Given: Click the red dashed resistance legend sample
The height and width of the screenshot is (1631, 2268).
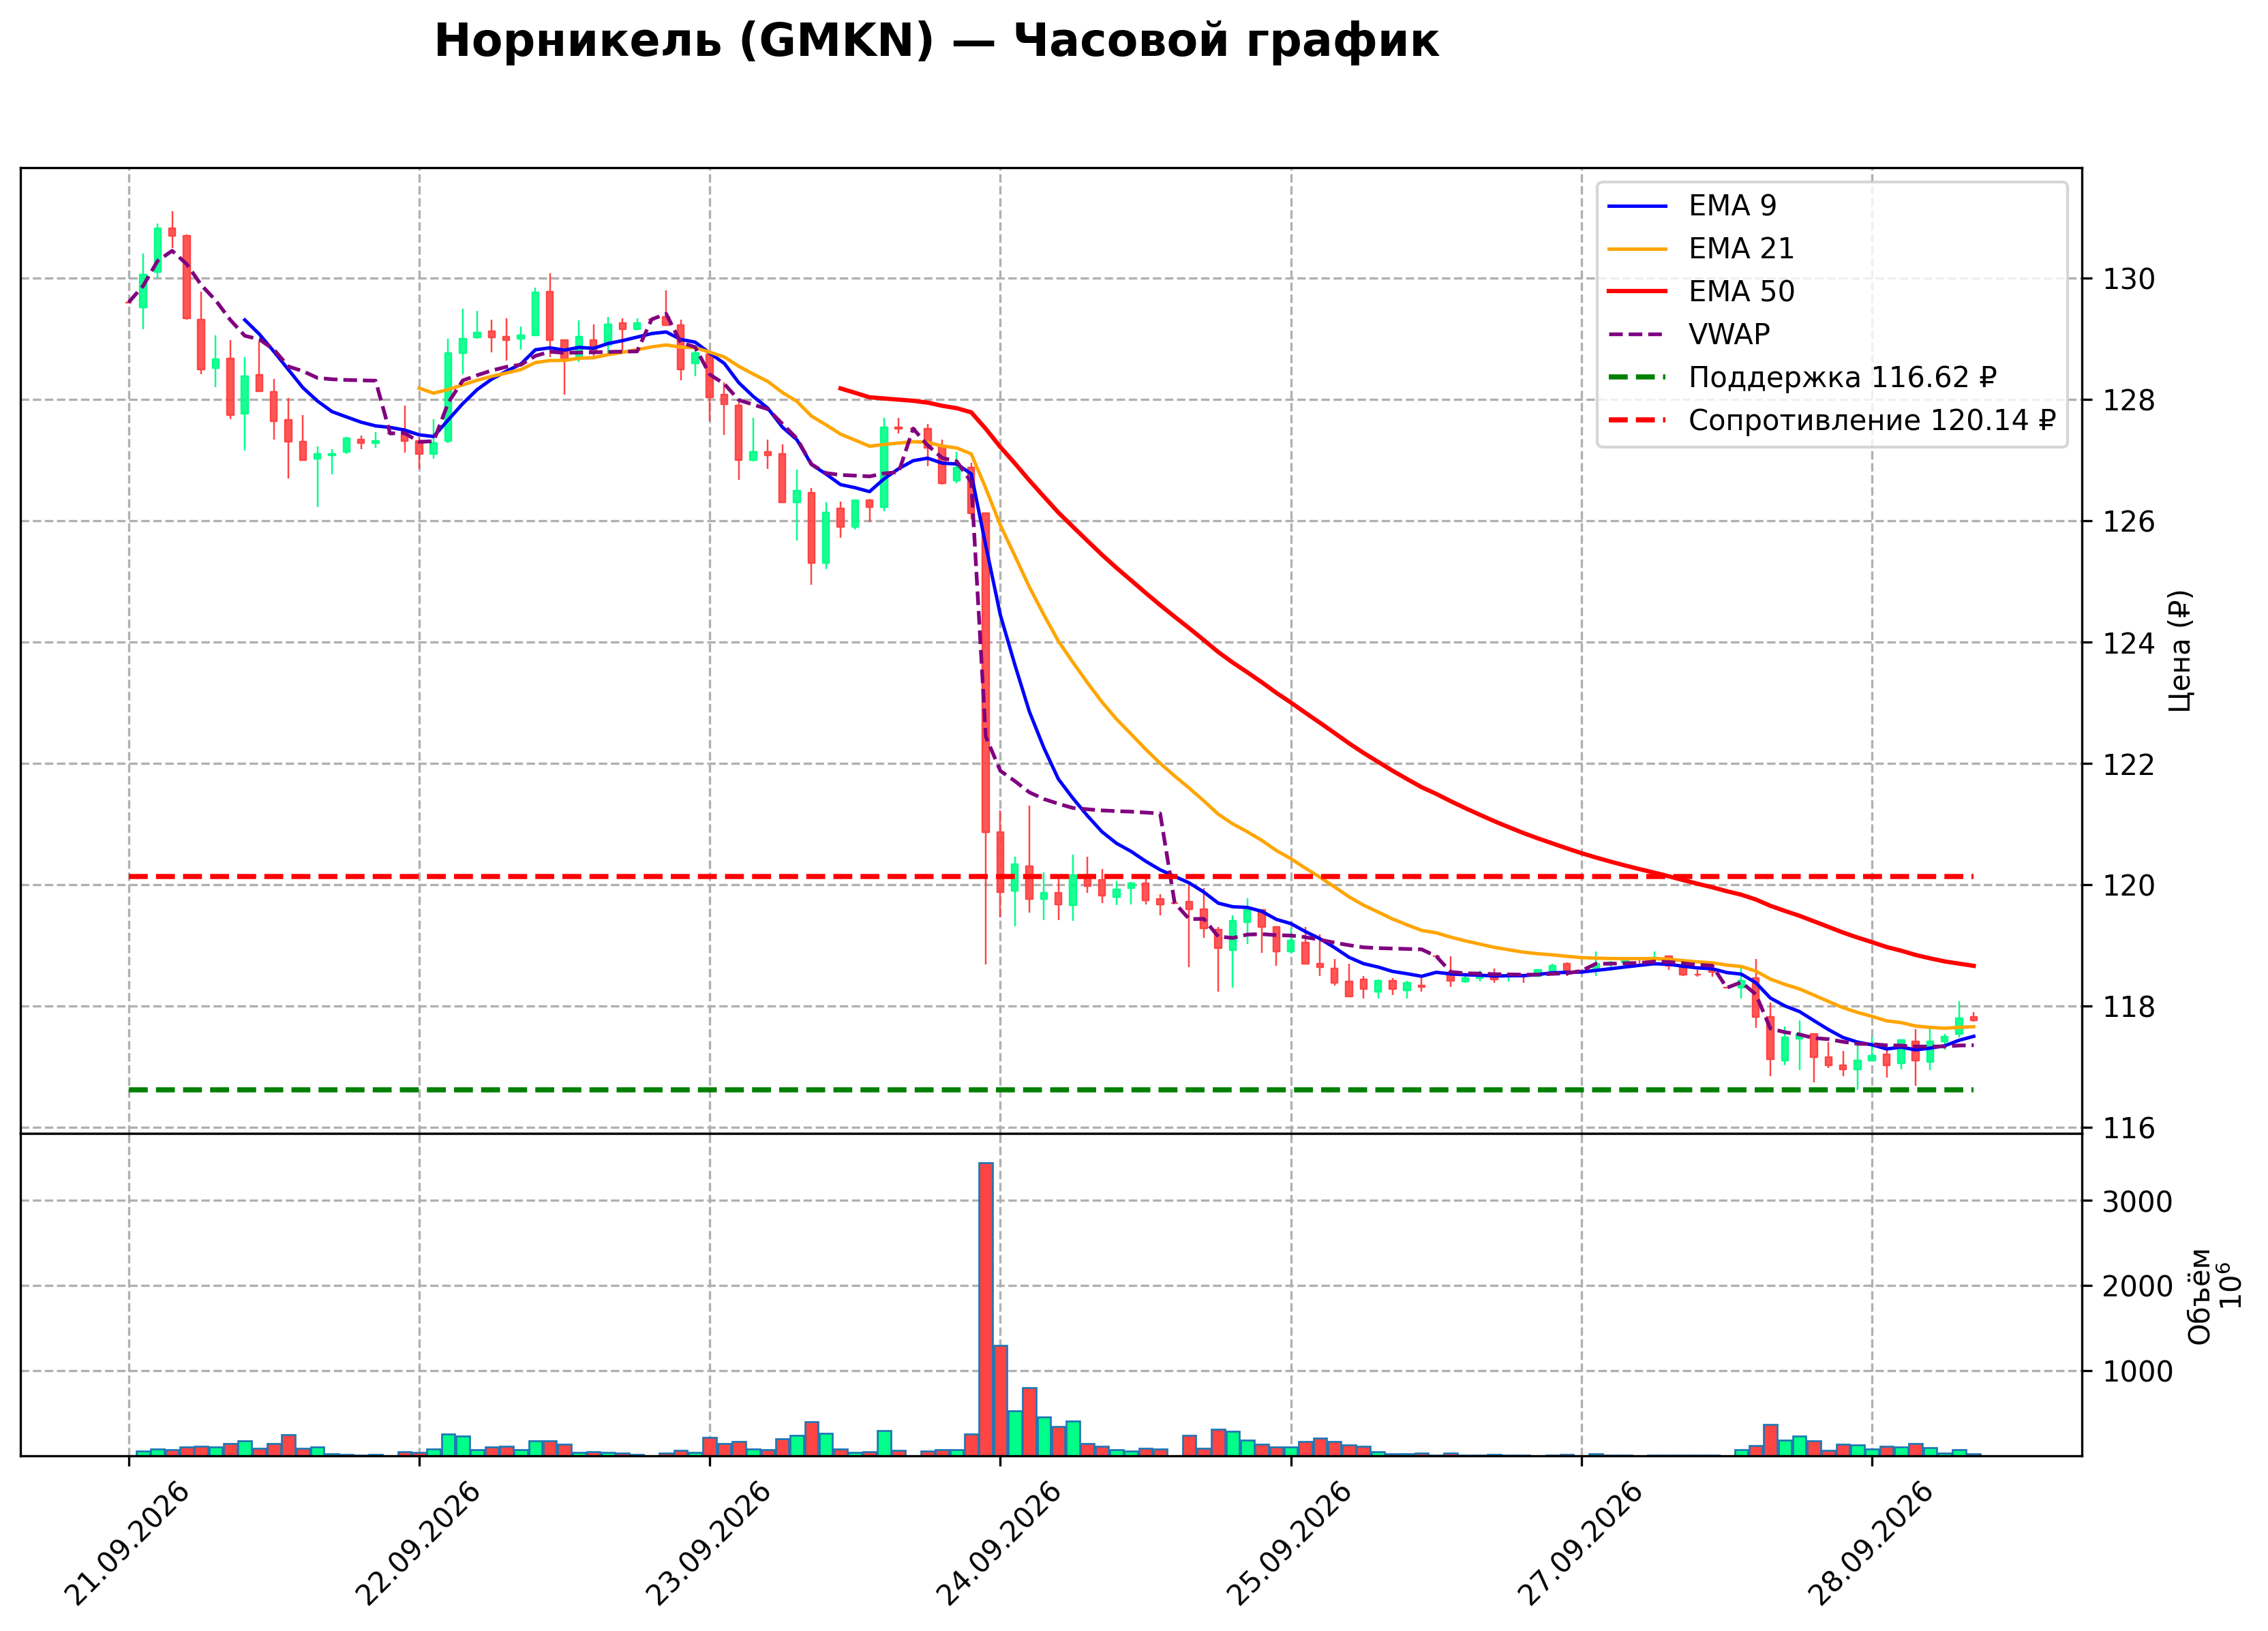Looking at the screenshot, I should (x=1638, y=421).
